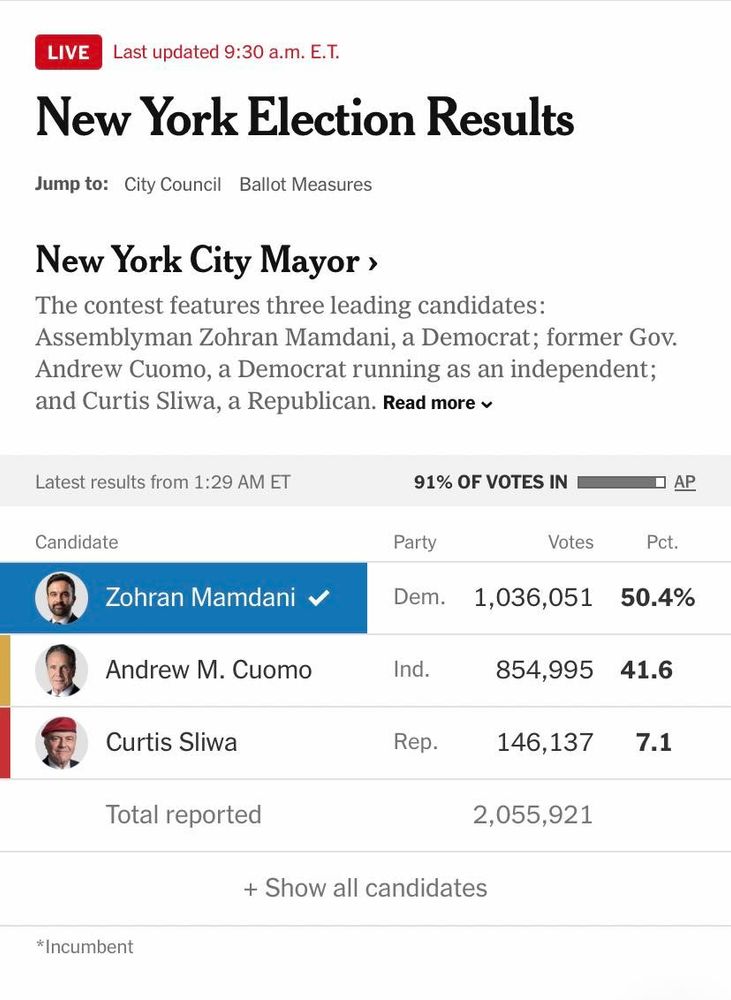Select Andrew M. Cuomo's name
Viewport: 731px width, 1000px height.
coord(208,670)
